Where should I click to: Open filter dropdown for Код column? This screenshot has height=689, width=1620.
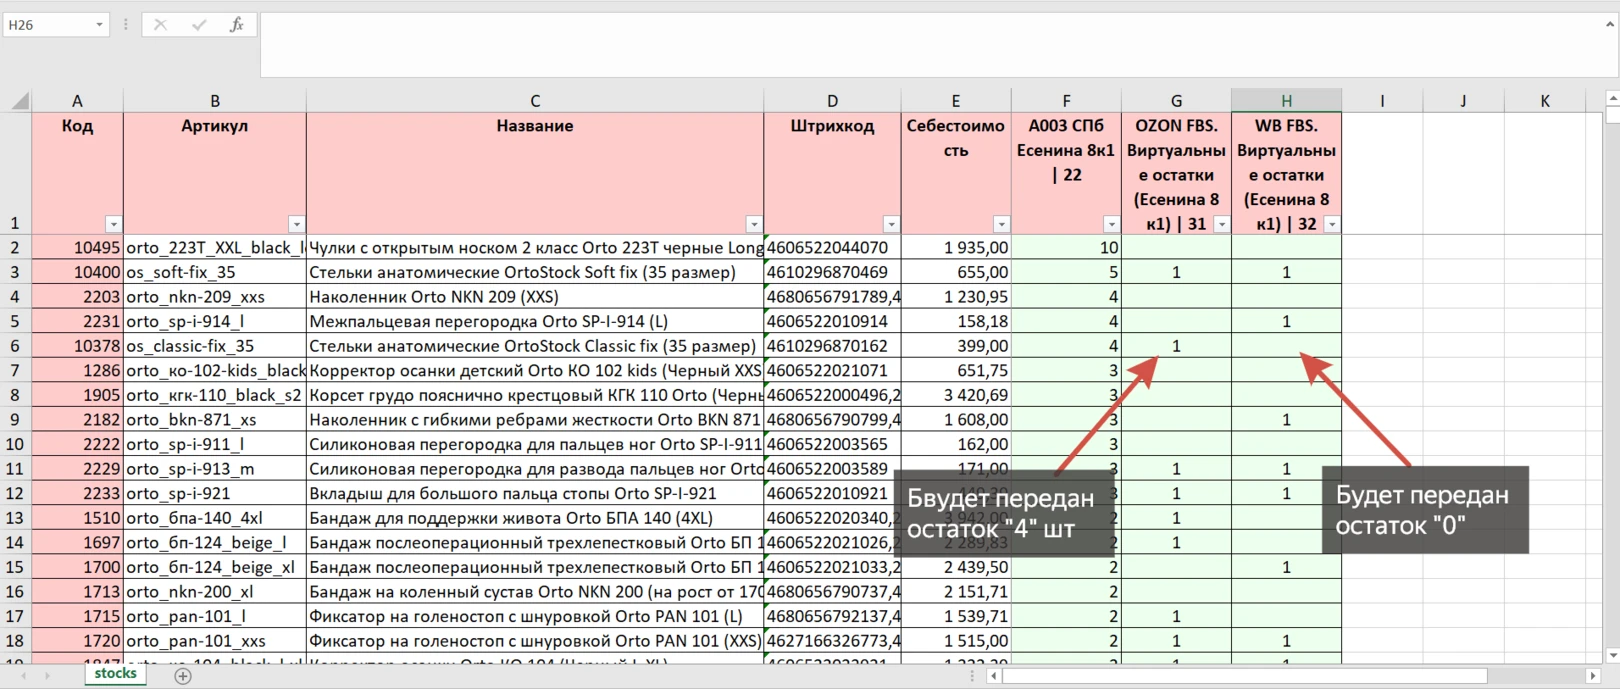click(113, 224)
